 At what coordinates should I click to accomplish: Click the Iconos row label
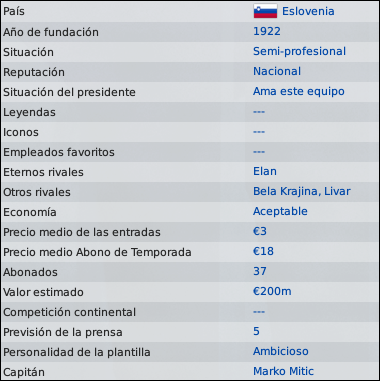[x=21, y=132]
